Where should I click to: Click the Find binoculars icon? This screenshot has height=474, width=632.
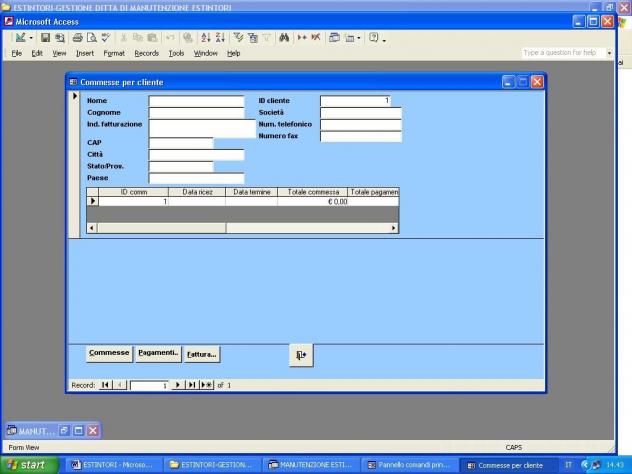(x=284, y=38)
